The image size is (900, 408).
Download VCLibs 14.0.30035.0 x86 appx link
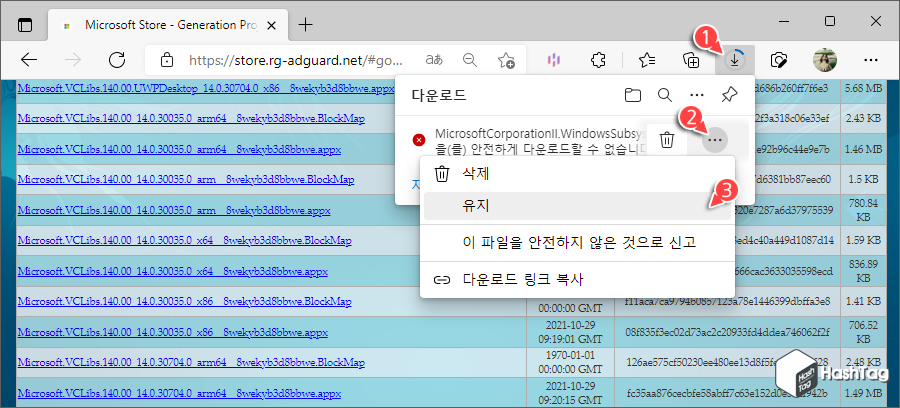point(172,332)
